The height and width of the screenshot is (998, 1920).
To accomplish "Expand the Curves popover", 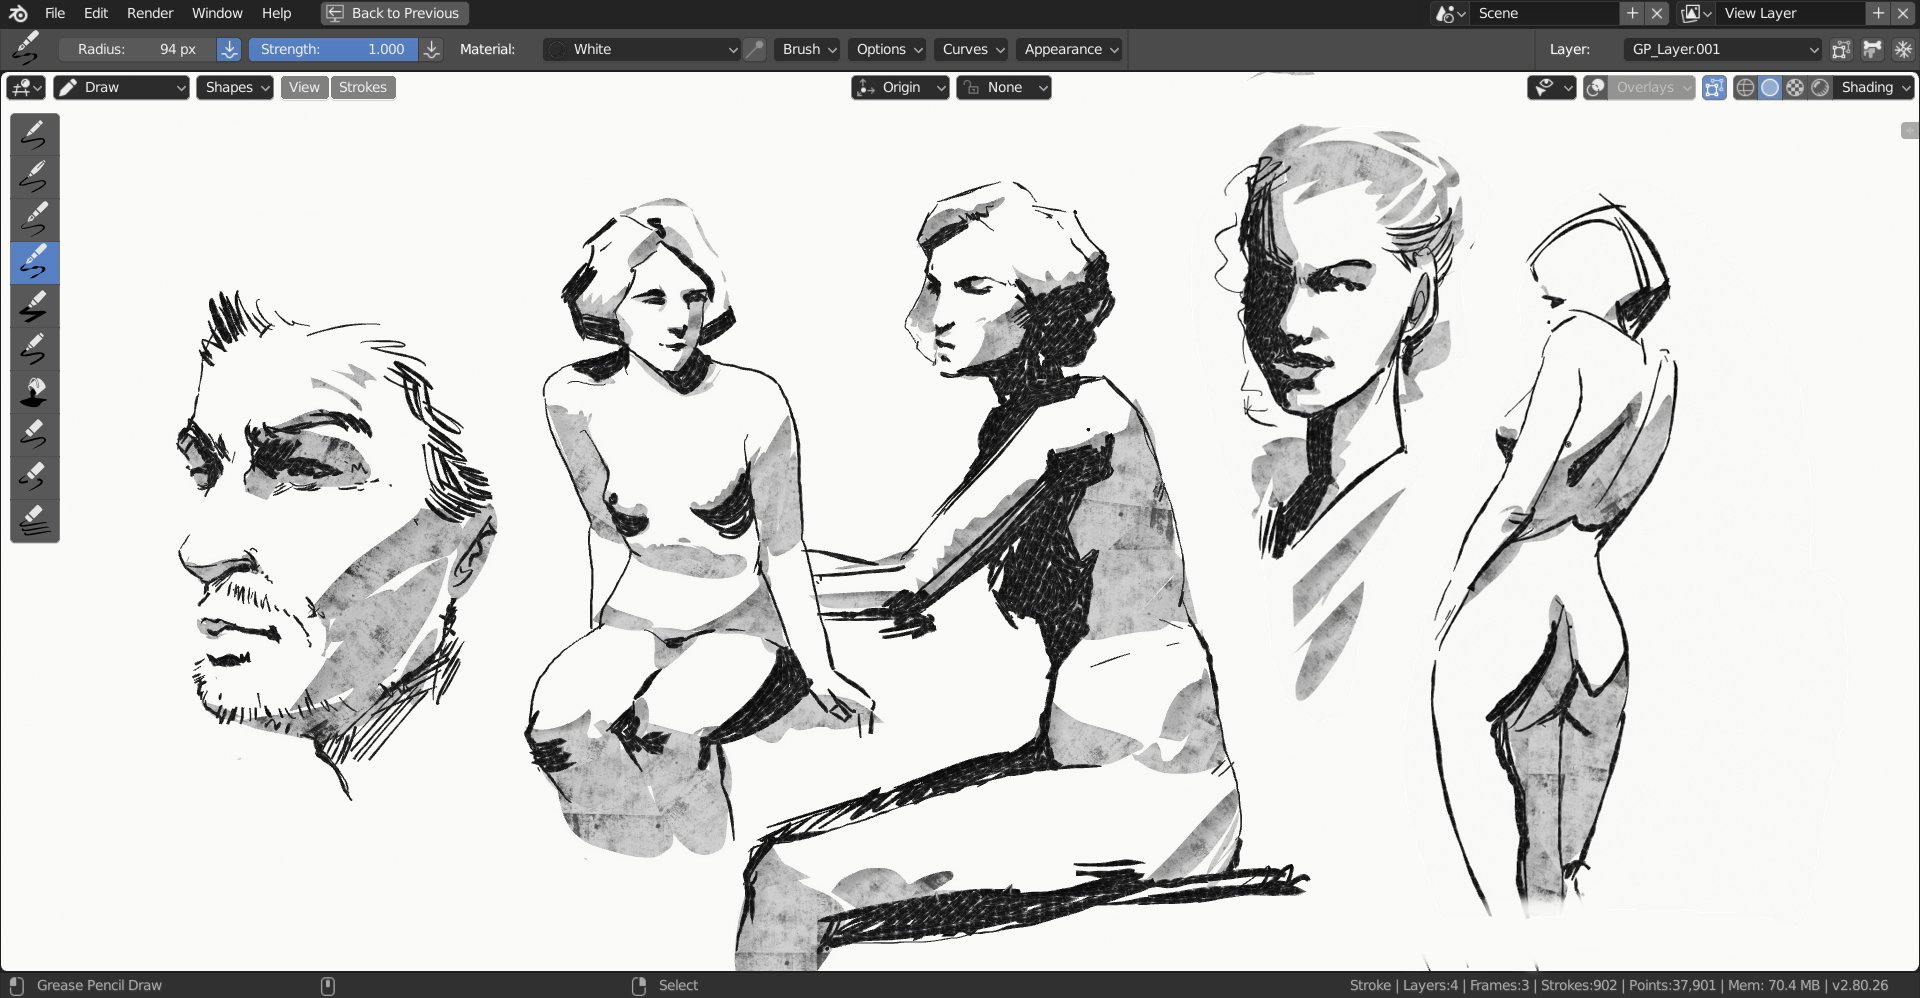I will click(971, 49).
